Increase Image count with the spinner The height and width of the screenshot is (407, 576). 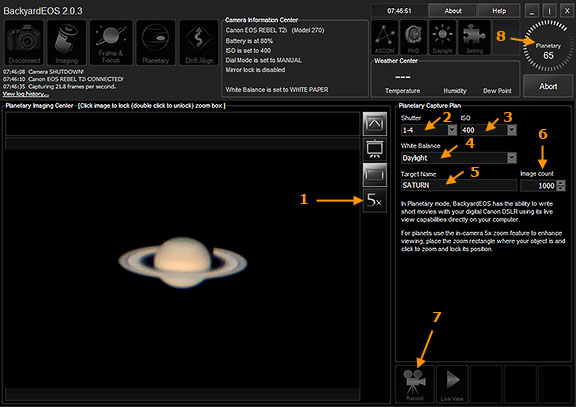pyautogui.click(x=561, y=183)
